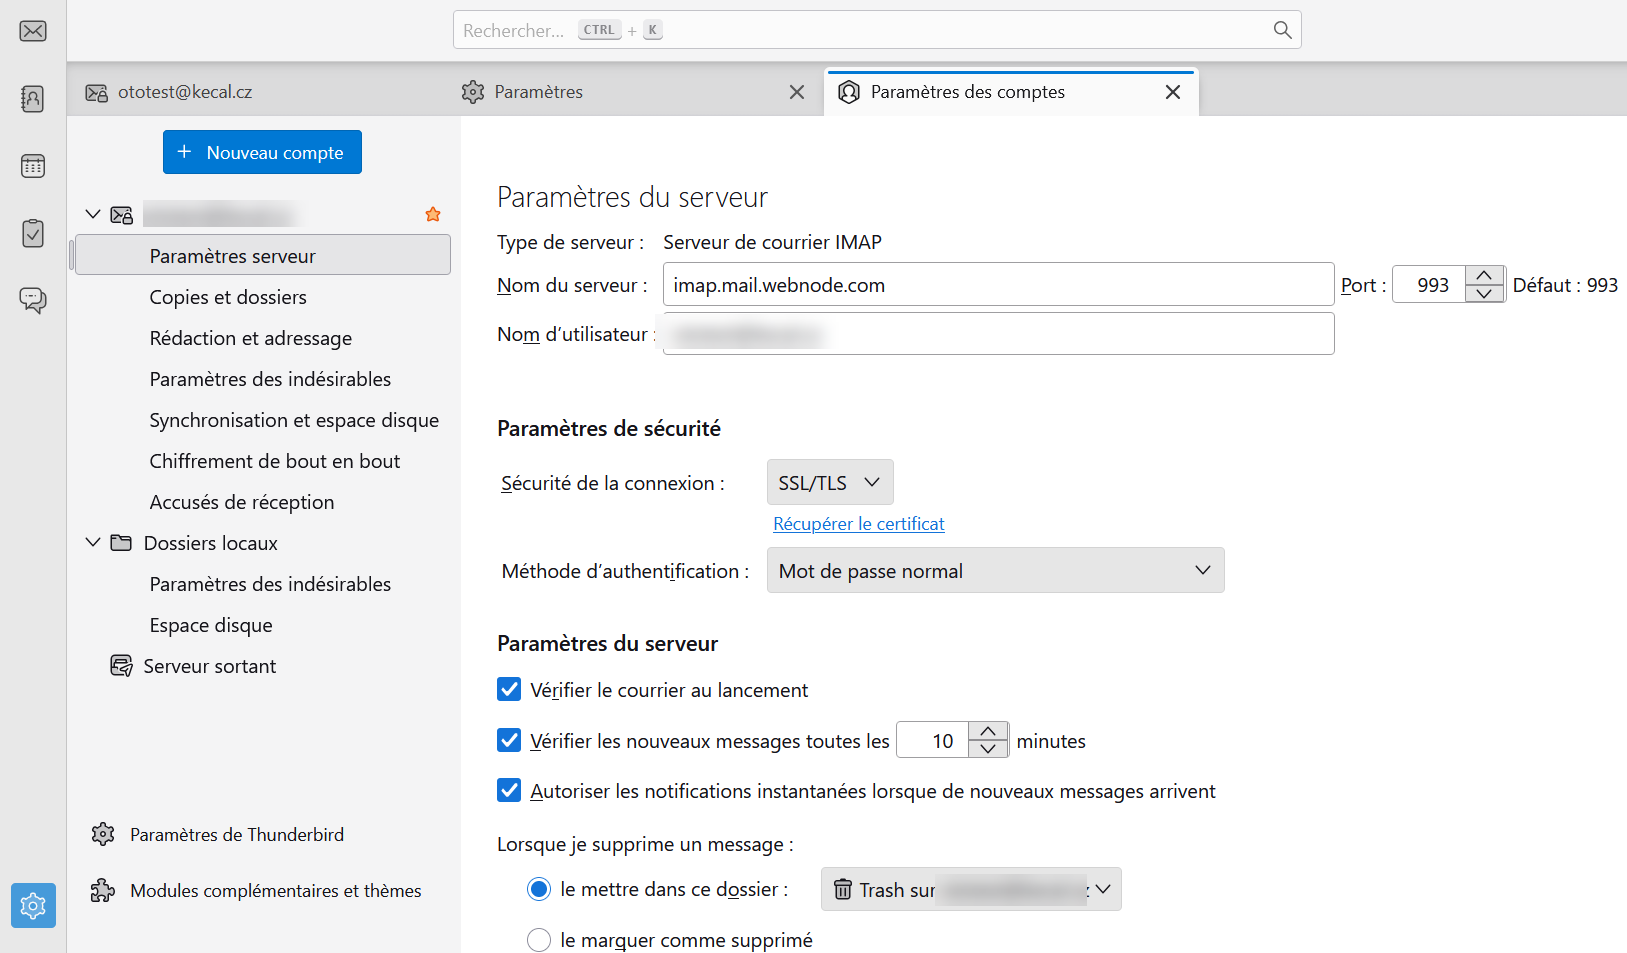1627x953 pixels.
Task: Toggle Vérifier le courrier au lancement checkbox
Action: (509, 689)
